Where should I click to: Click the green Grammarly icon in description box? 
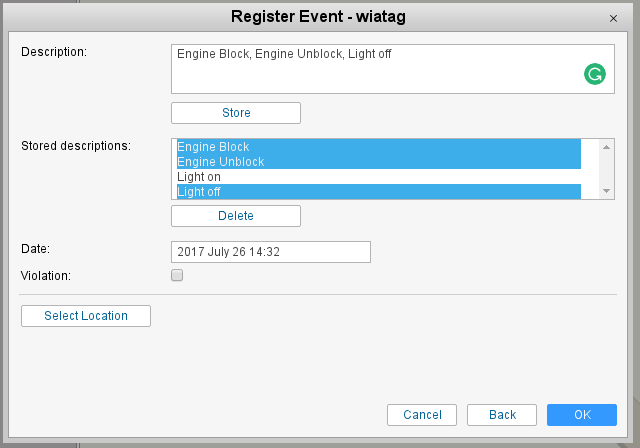coord(594,74)
